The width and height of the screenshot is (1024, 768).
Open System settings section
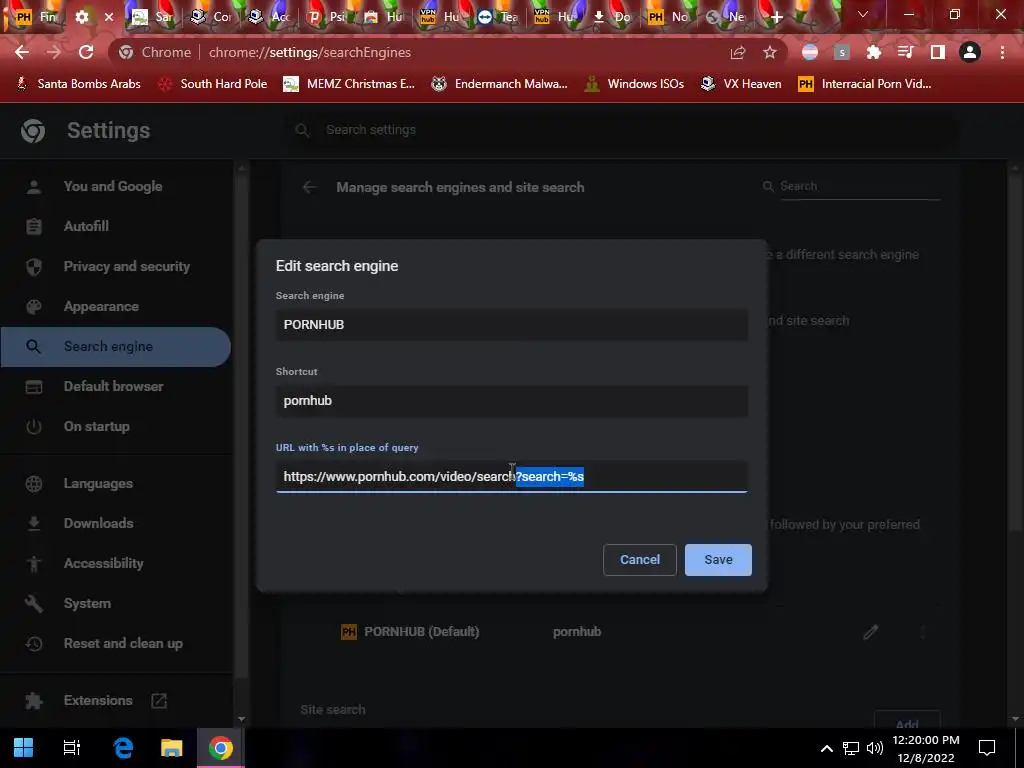87,603
